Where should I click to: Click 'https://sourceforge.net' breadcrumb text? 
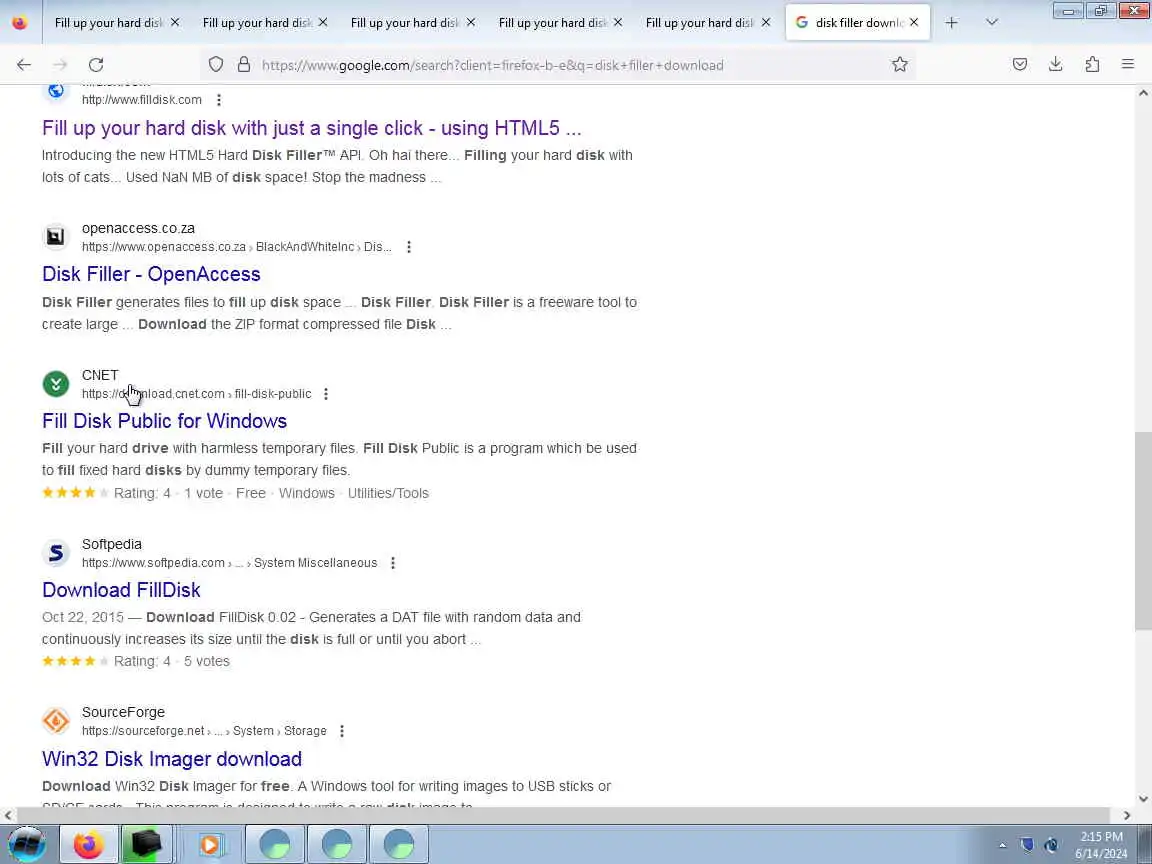[x=143, y=731]
